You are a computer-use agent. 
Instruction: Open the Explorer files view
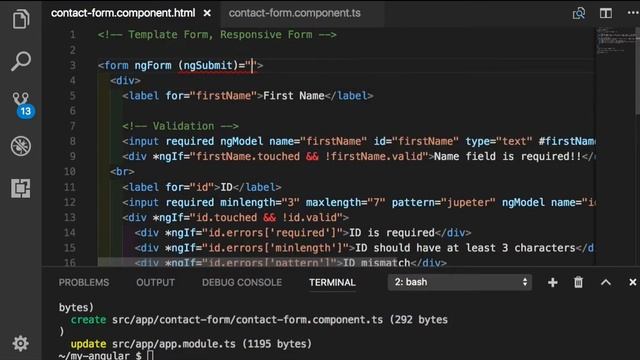point(21,19)
